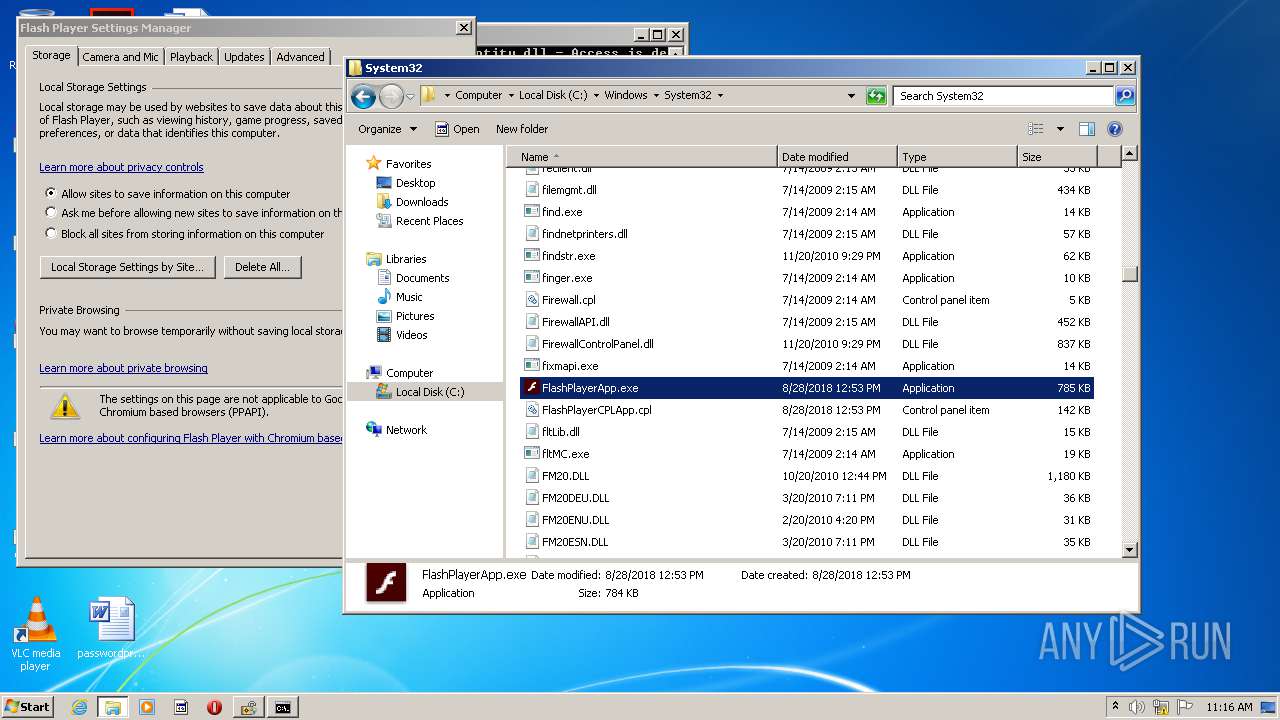Viewport: 1280px width, 720px height.
Task: Click the Delete All button
Action: 262,267
